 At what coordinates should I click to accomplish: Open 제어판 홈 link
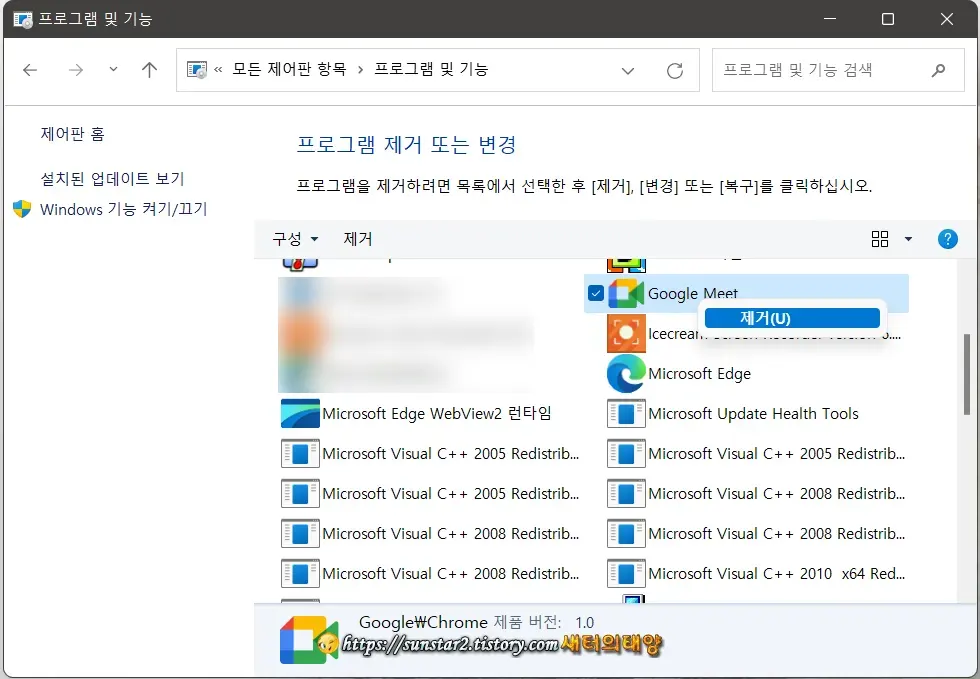72,134
